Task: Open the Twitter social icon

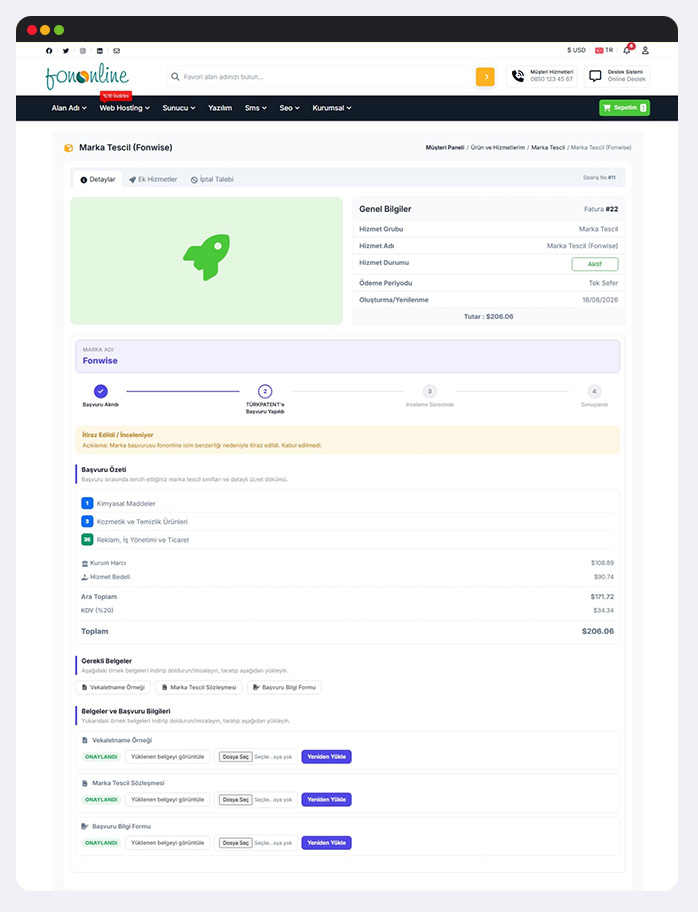Action: 66,51
